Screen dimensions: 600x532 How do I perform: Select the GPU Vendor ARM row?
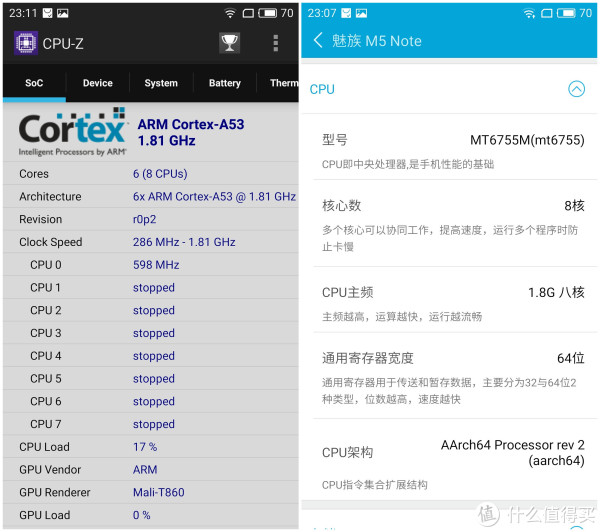pyautogui.click(x=151, y=470)
